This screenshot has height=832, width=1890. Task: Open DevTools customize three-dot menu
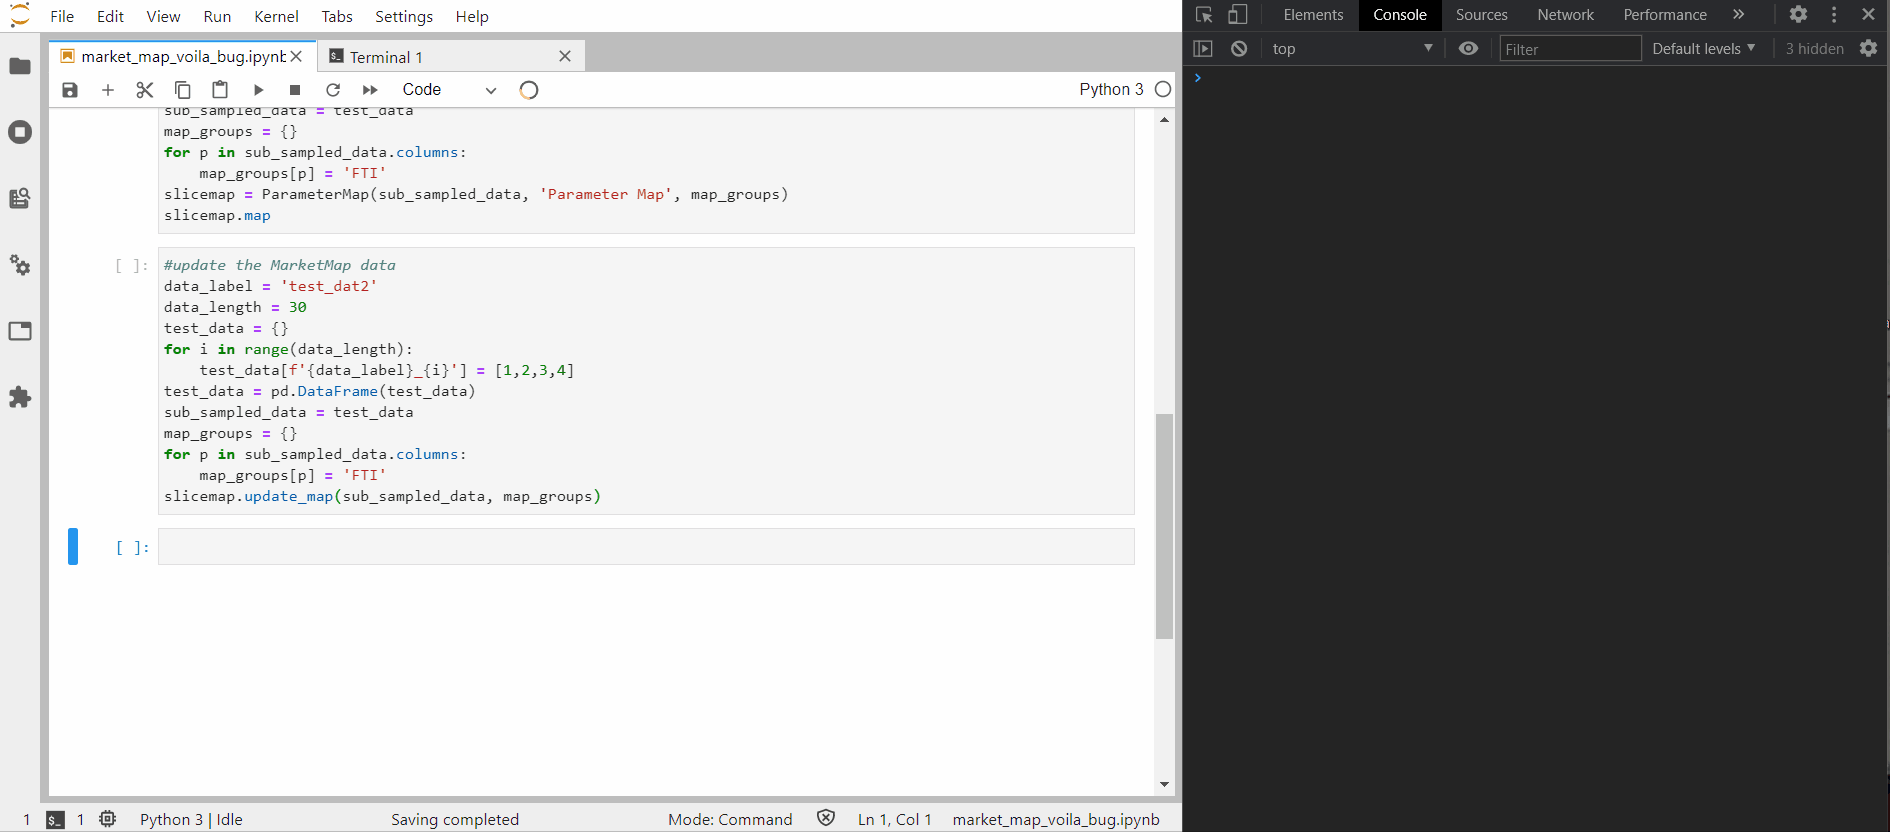coord(1834,14)
